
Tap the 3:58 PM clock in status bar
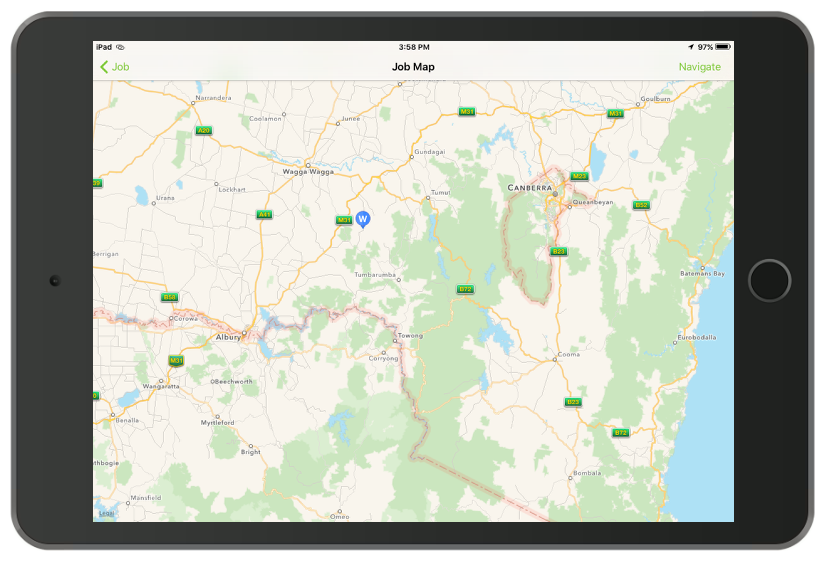click(414, 47)
